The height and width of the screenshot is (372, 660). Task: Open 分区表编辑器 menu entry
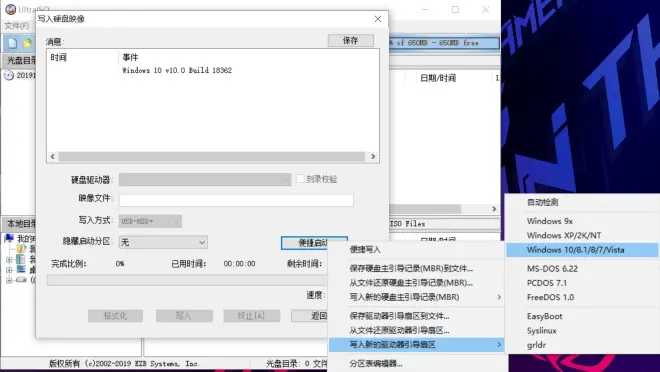376,363
